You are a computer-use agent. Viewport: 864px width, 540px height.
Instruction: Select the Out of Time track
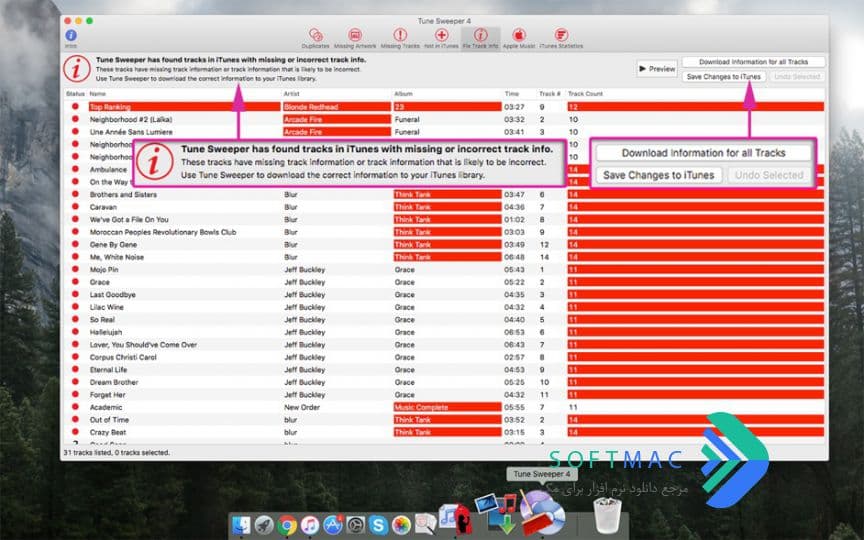pos(109,420)
